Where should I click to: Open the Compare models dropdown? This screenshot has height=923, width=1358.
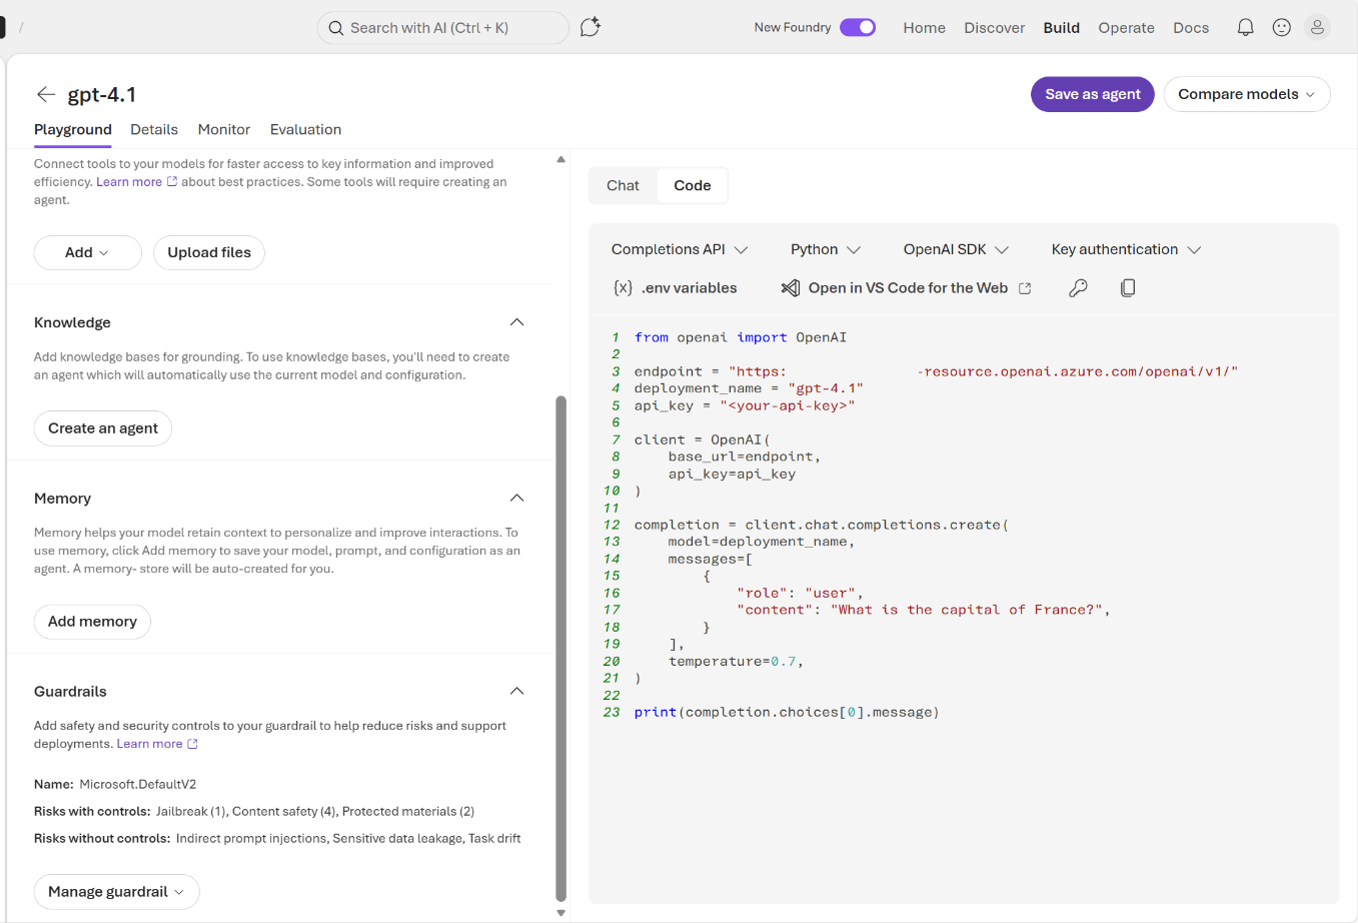(1247, 94)
